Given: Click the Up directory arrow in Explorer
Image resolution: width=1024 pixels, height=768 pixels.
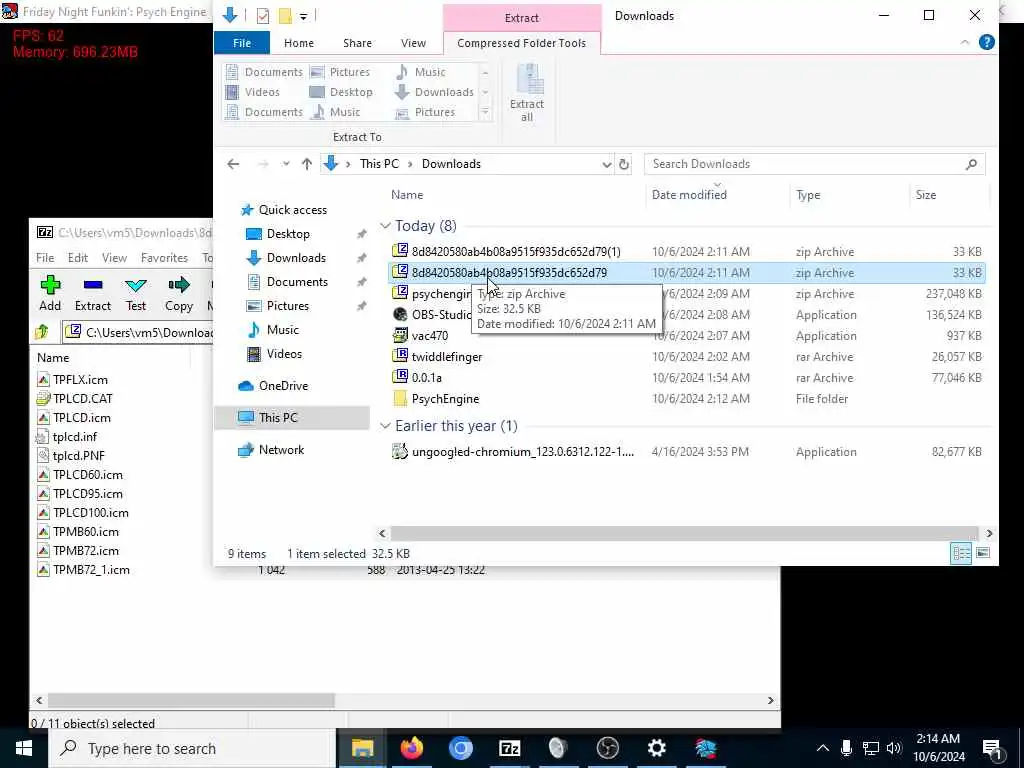Looking at the screenshot, I should click(307, 164).
